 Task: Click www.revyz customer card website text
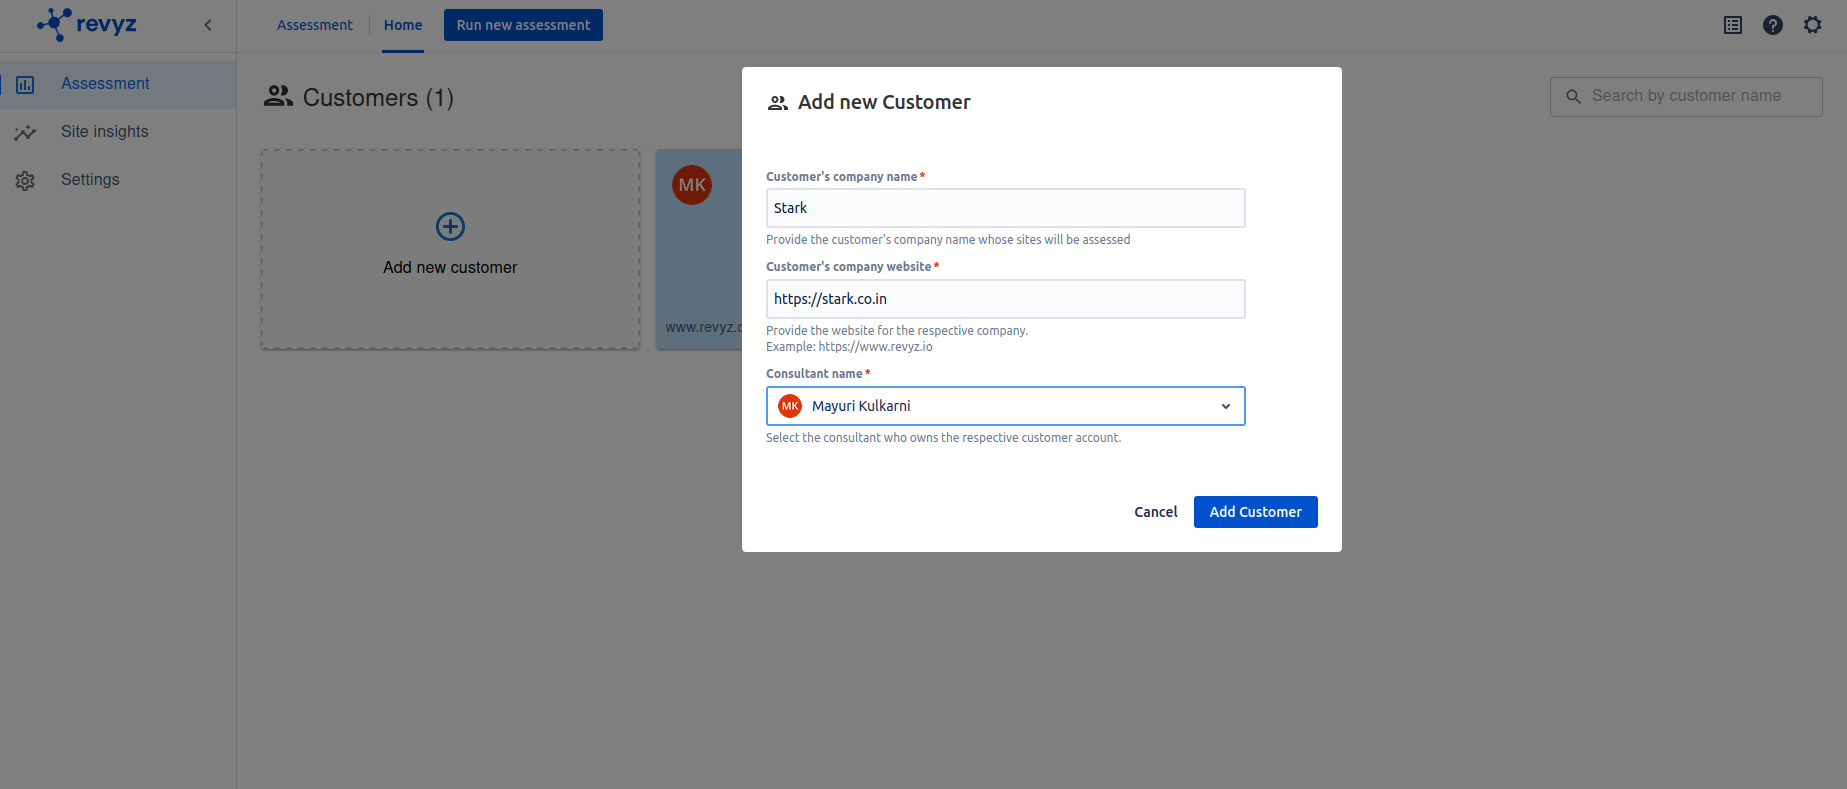point(704,327)
